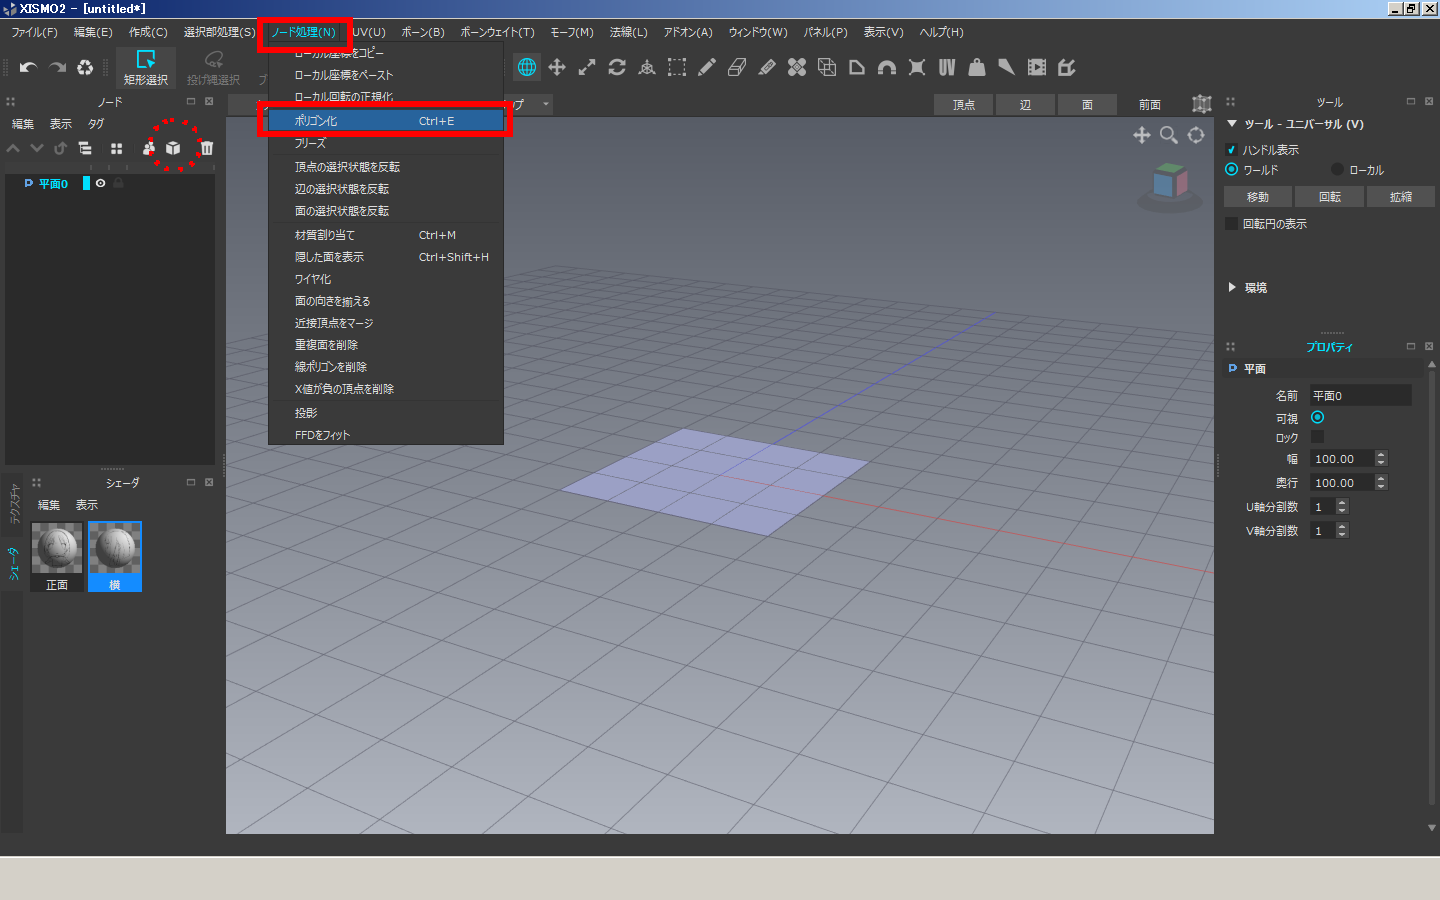The height and width of the screenshot is (900, 1440).
Task: Click the redo arrow in the toolbar
Action: coord(57,67)
